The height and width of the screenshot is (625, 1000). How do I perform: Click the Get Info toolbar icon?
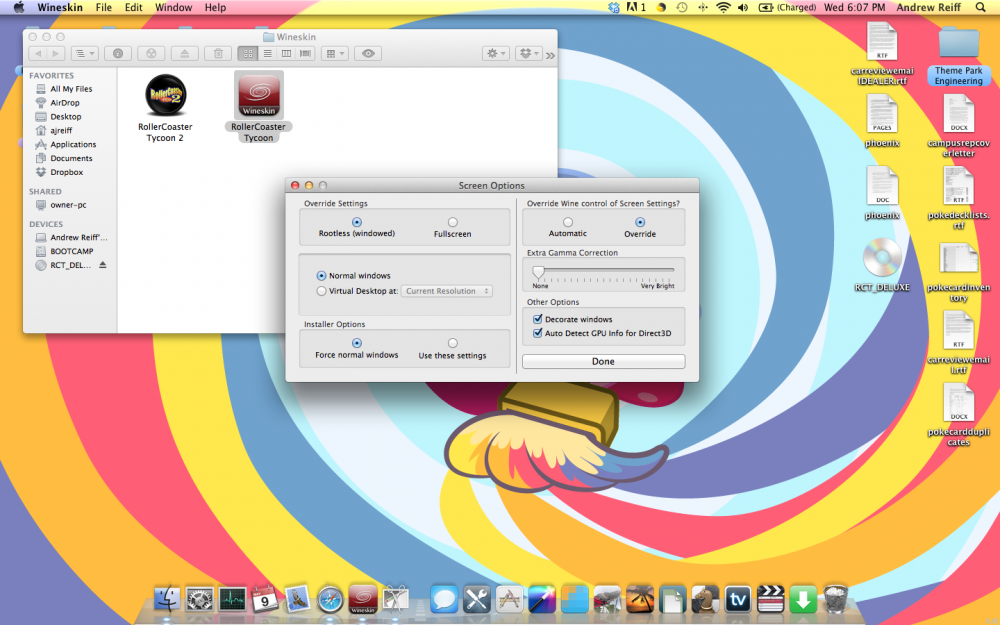118,53
